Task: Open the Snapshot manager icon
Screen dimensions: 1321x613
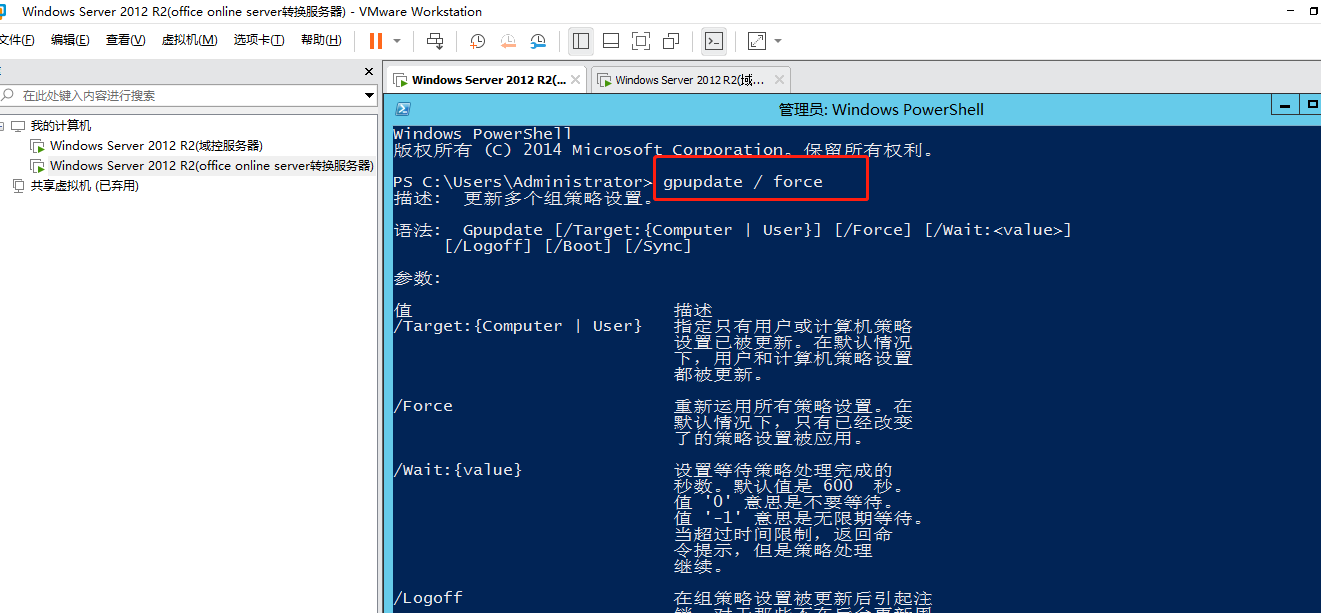Action: click(x=538, y=41)
